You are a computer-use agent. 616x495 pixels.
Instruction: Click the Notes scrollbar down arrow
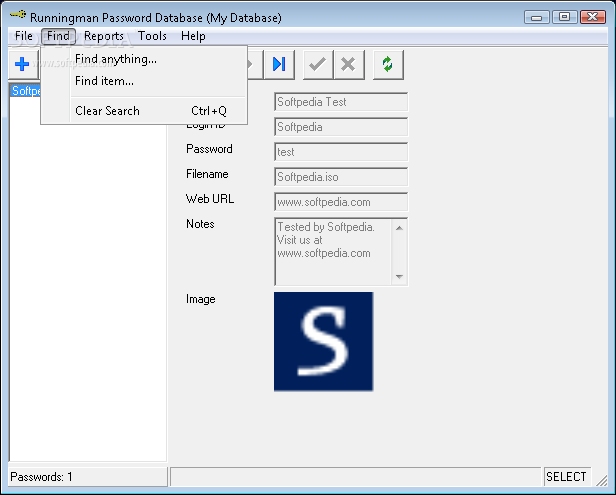tap(399, 277)
